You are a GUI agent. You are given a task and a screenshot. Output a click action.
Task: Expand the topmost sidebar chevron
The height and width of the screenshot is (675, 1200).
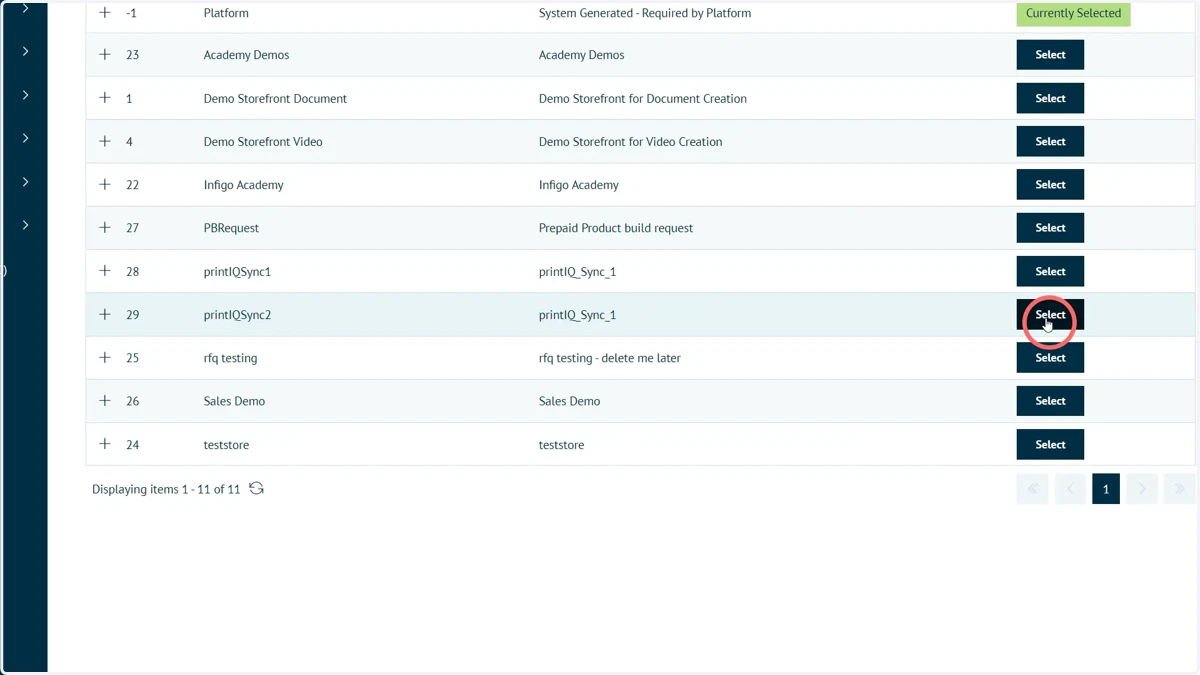(25, 8)
